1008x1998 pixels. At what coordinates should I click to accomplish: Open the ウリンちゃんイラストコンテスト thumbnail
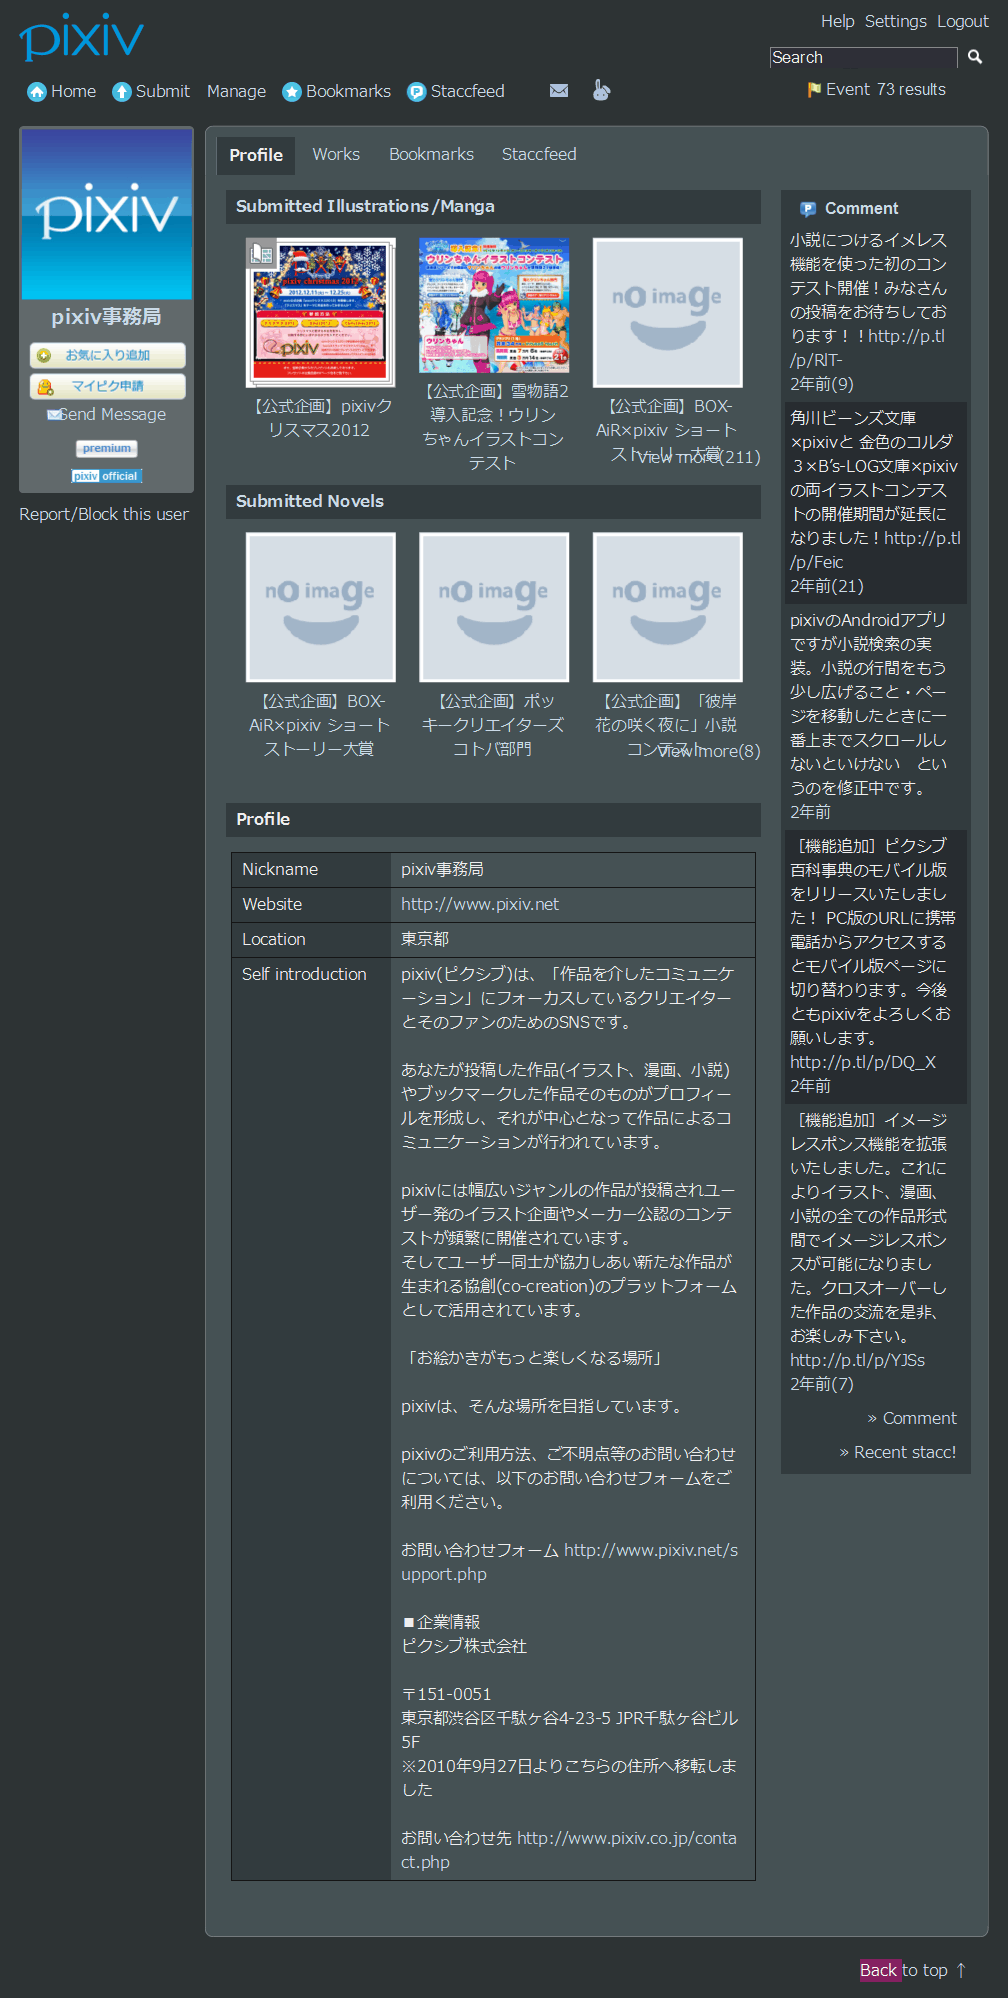point(494,305)
